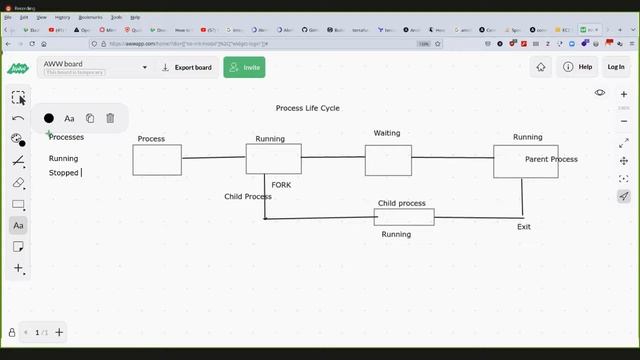Click the green Invite button
The width and height of the screenshot is (640, 360).
(244, 67)
